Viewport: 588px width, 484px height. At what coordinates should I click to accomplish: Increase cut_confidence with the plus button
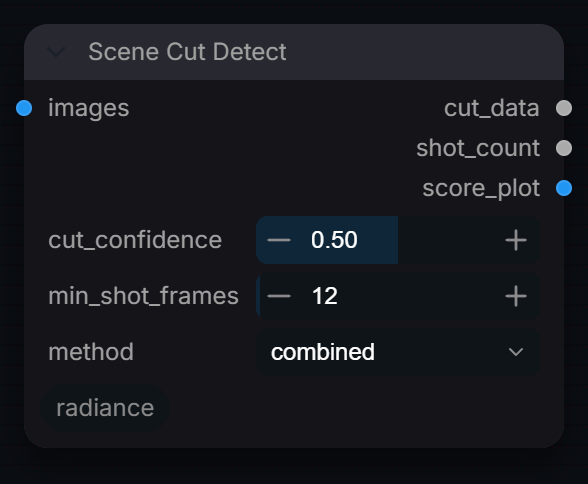pos(516,240)
